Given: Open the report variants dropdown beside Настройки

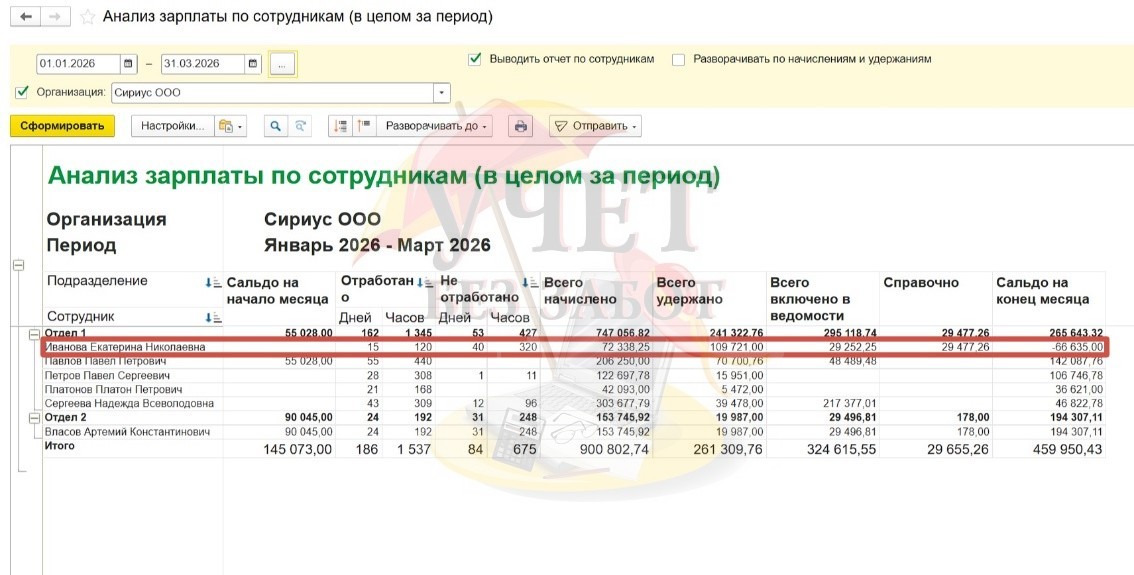Looking at the screenshot, I should 230,126.
